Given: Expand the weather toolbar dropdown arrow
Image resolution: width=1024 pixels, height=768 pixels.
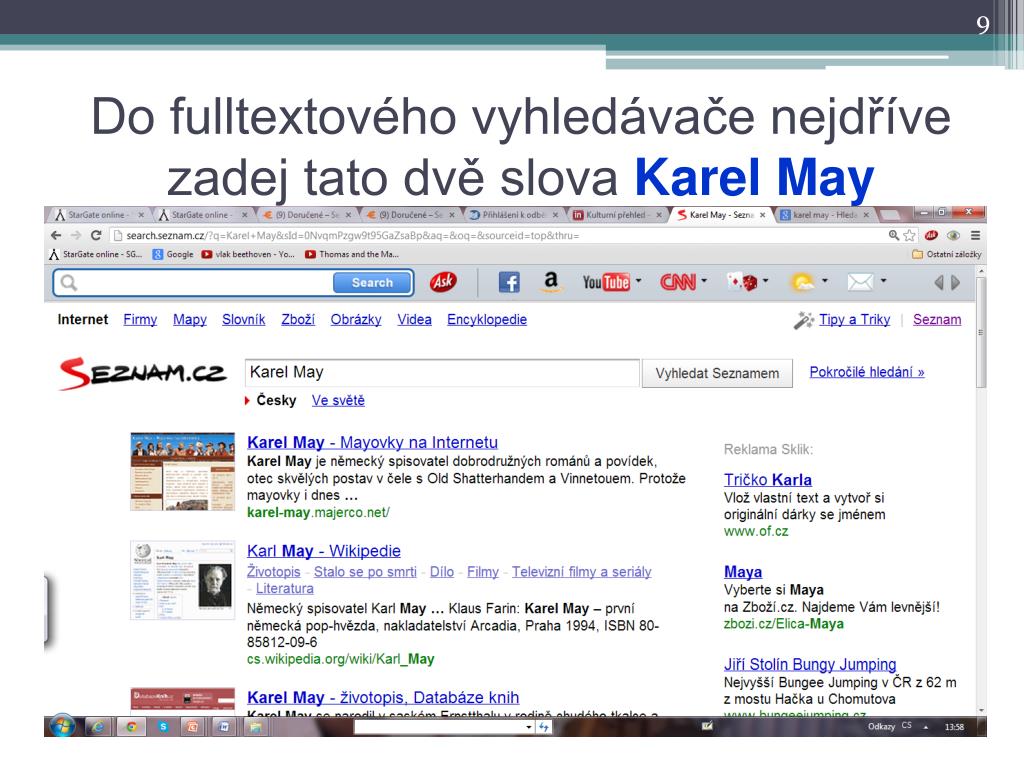Looking at the screenshot, I should pos(824,281).
